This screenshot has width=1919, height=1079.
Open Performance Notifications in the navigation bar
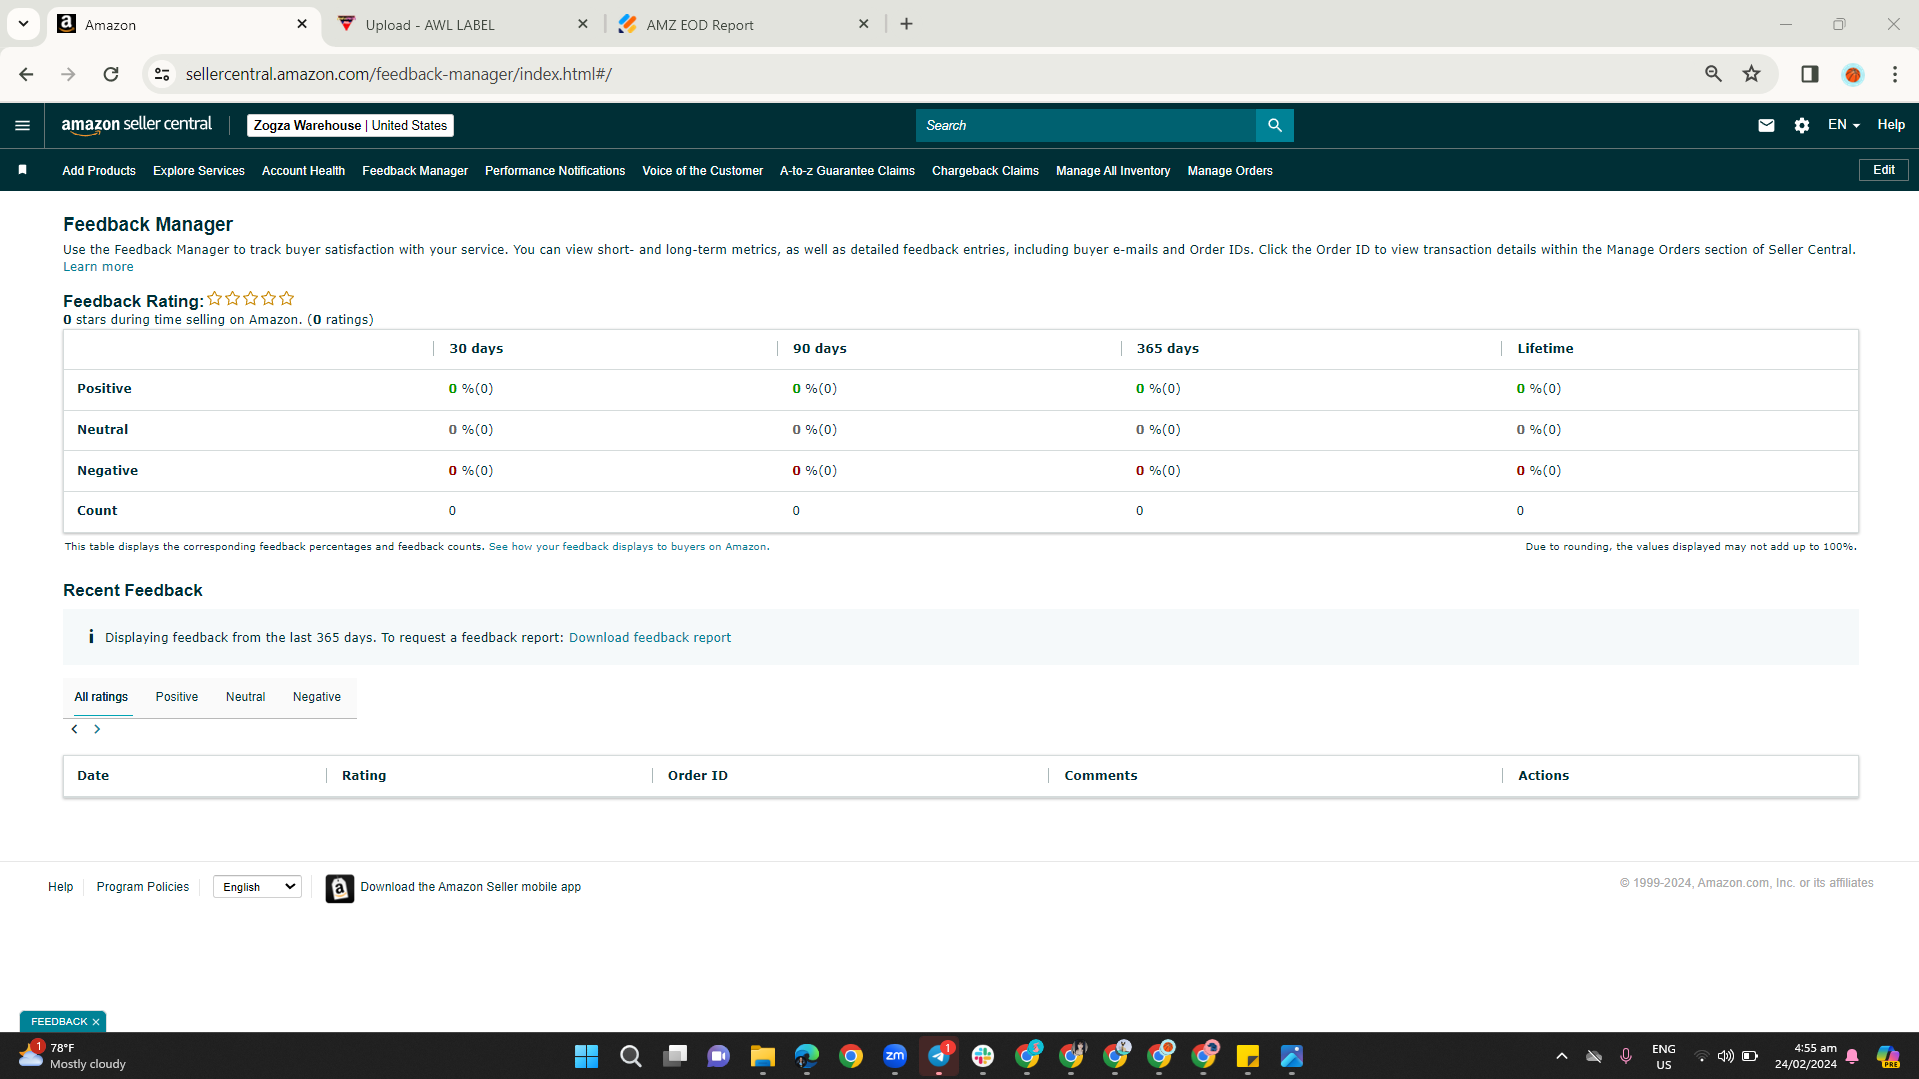[x=555, y=171]
